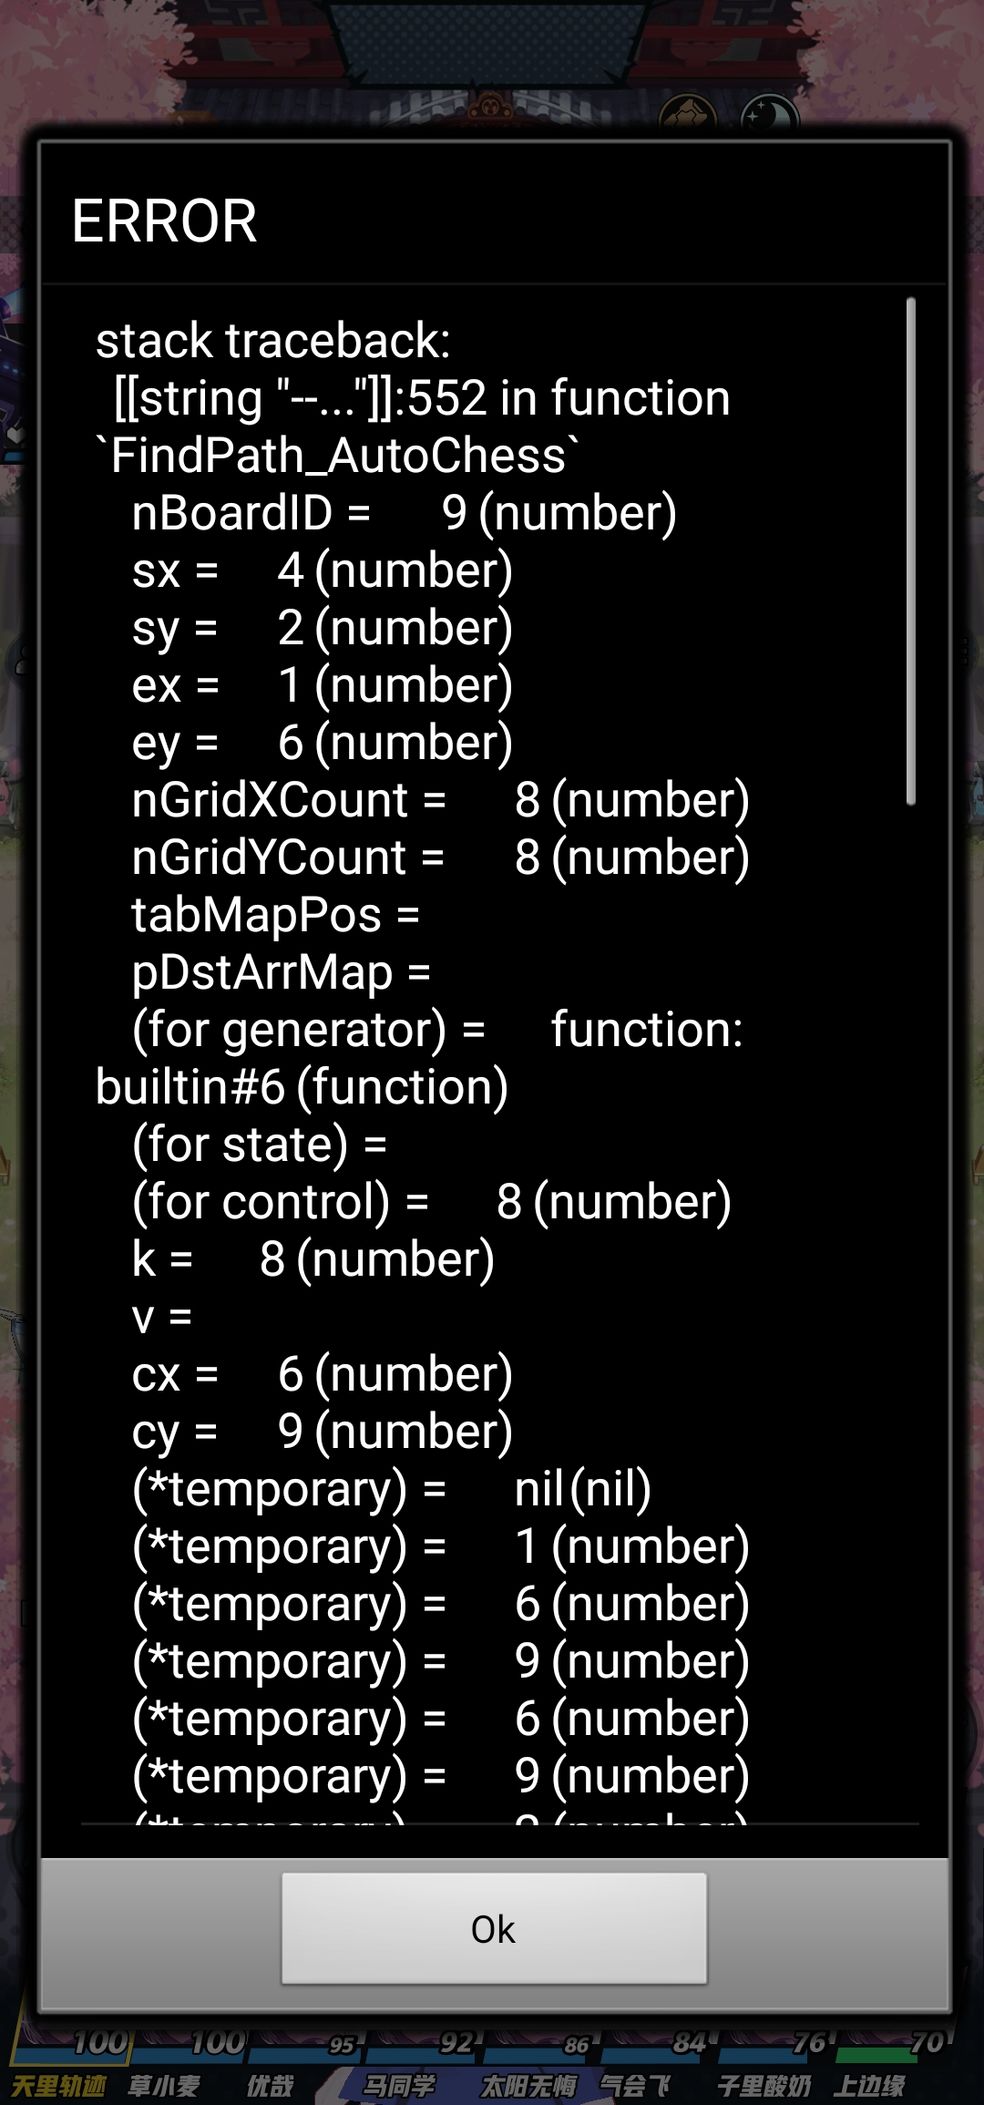Dismiss the error with the Ok button
Viewport: 984px width, 2105px height.
click(x=494, y=1928)
